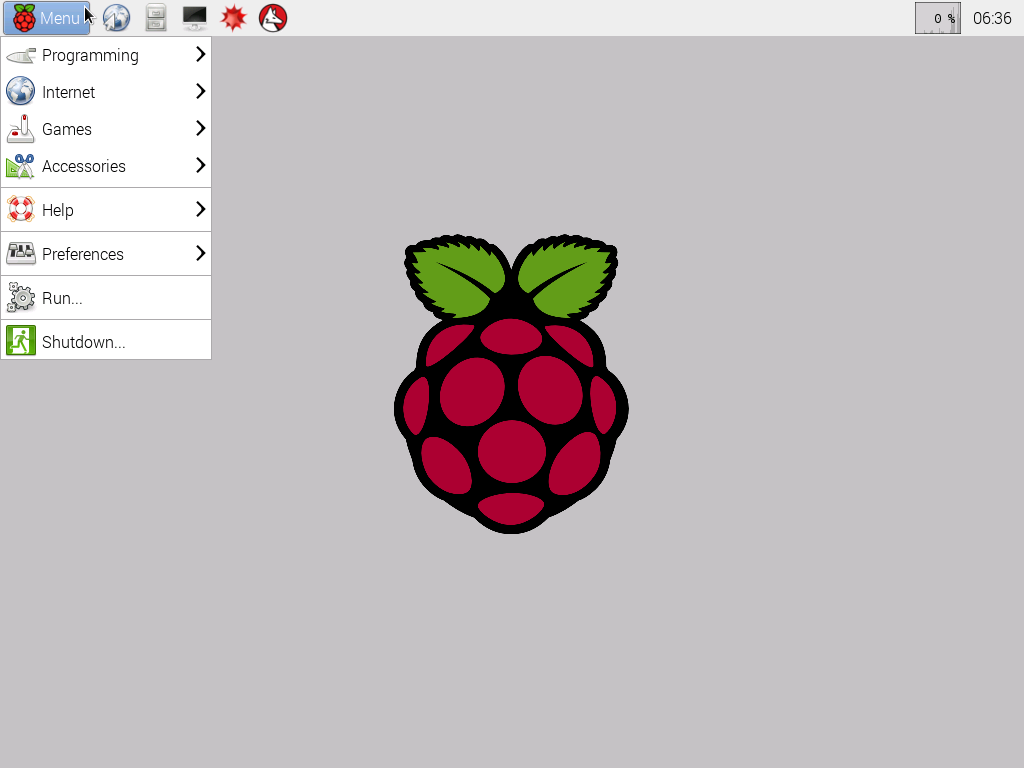Open the Internet menu entry

click(106, 92)
